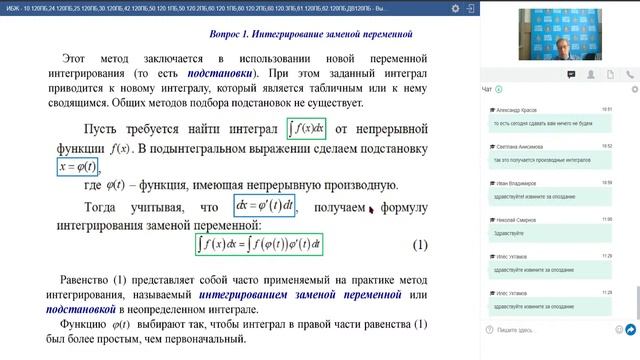Select Иван Владимиров's greeting message bubble
Screen dimensions: 640x360
point(550,197)
